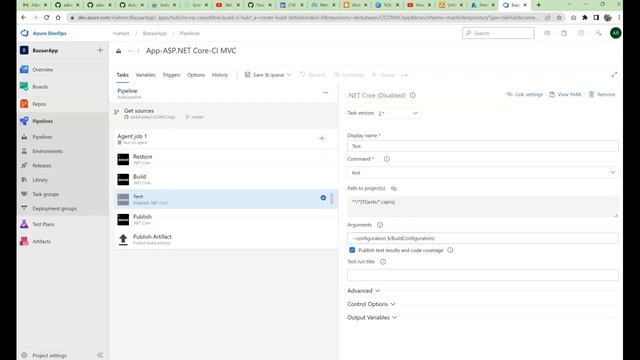The image size is (640, 360).
Task: Click in the Arguments field
Action: point(482,238)
